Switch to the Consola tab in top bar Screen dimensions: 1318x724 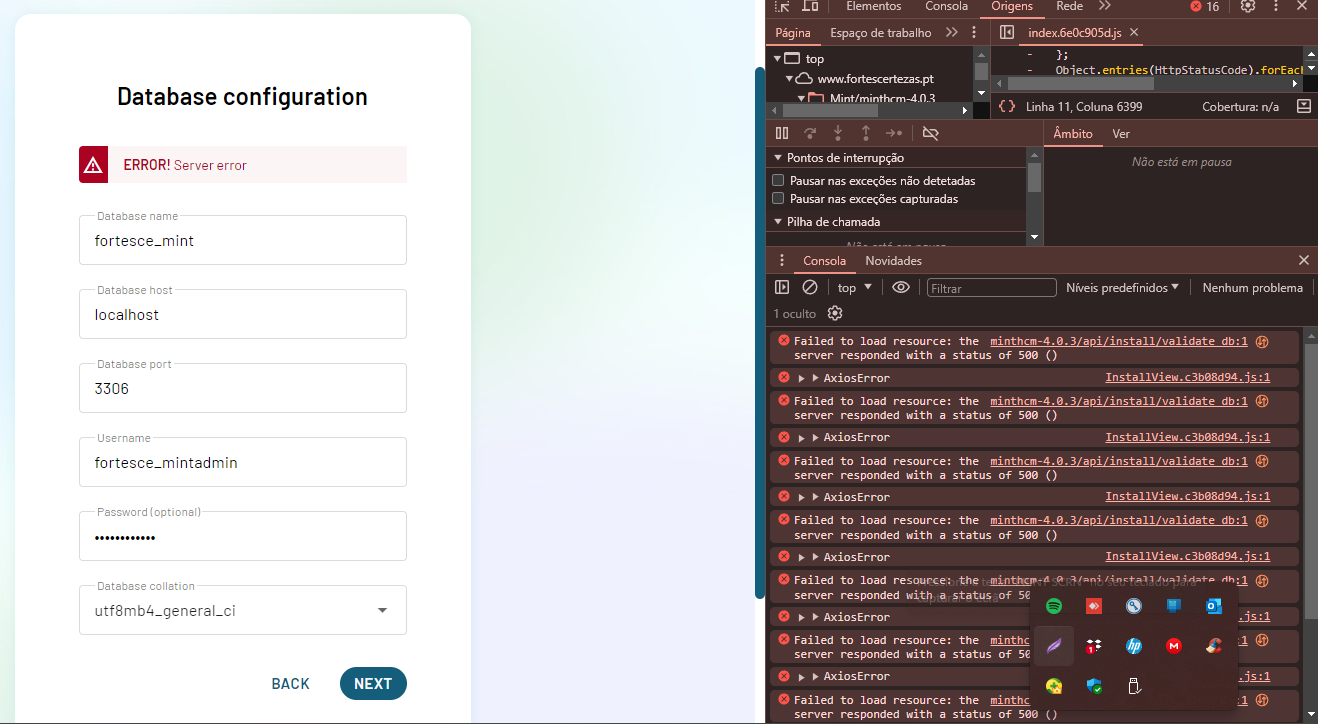[x=946, y=6]
